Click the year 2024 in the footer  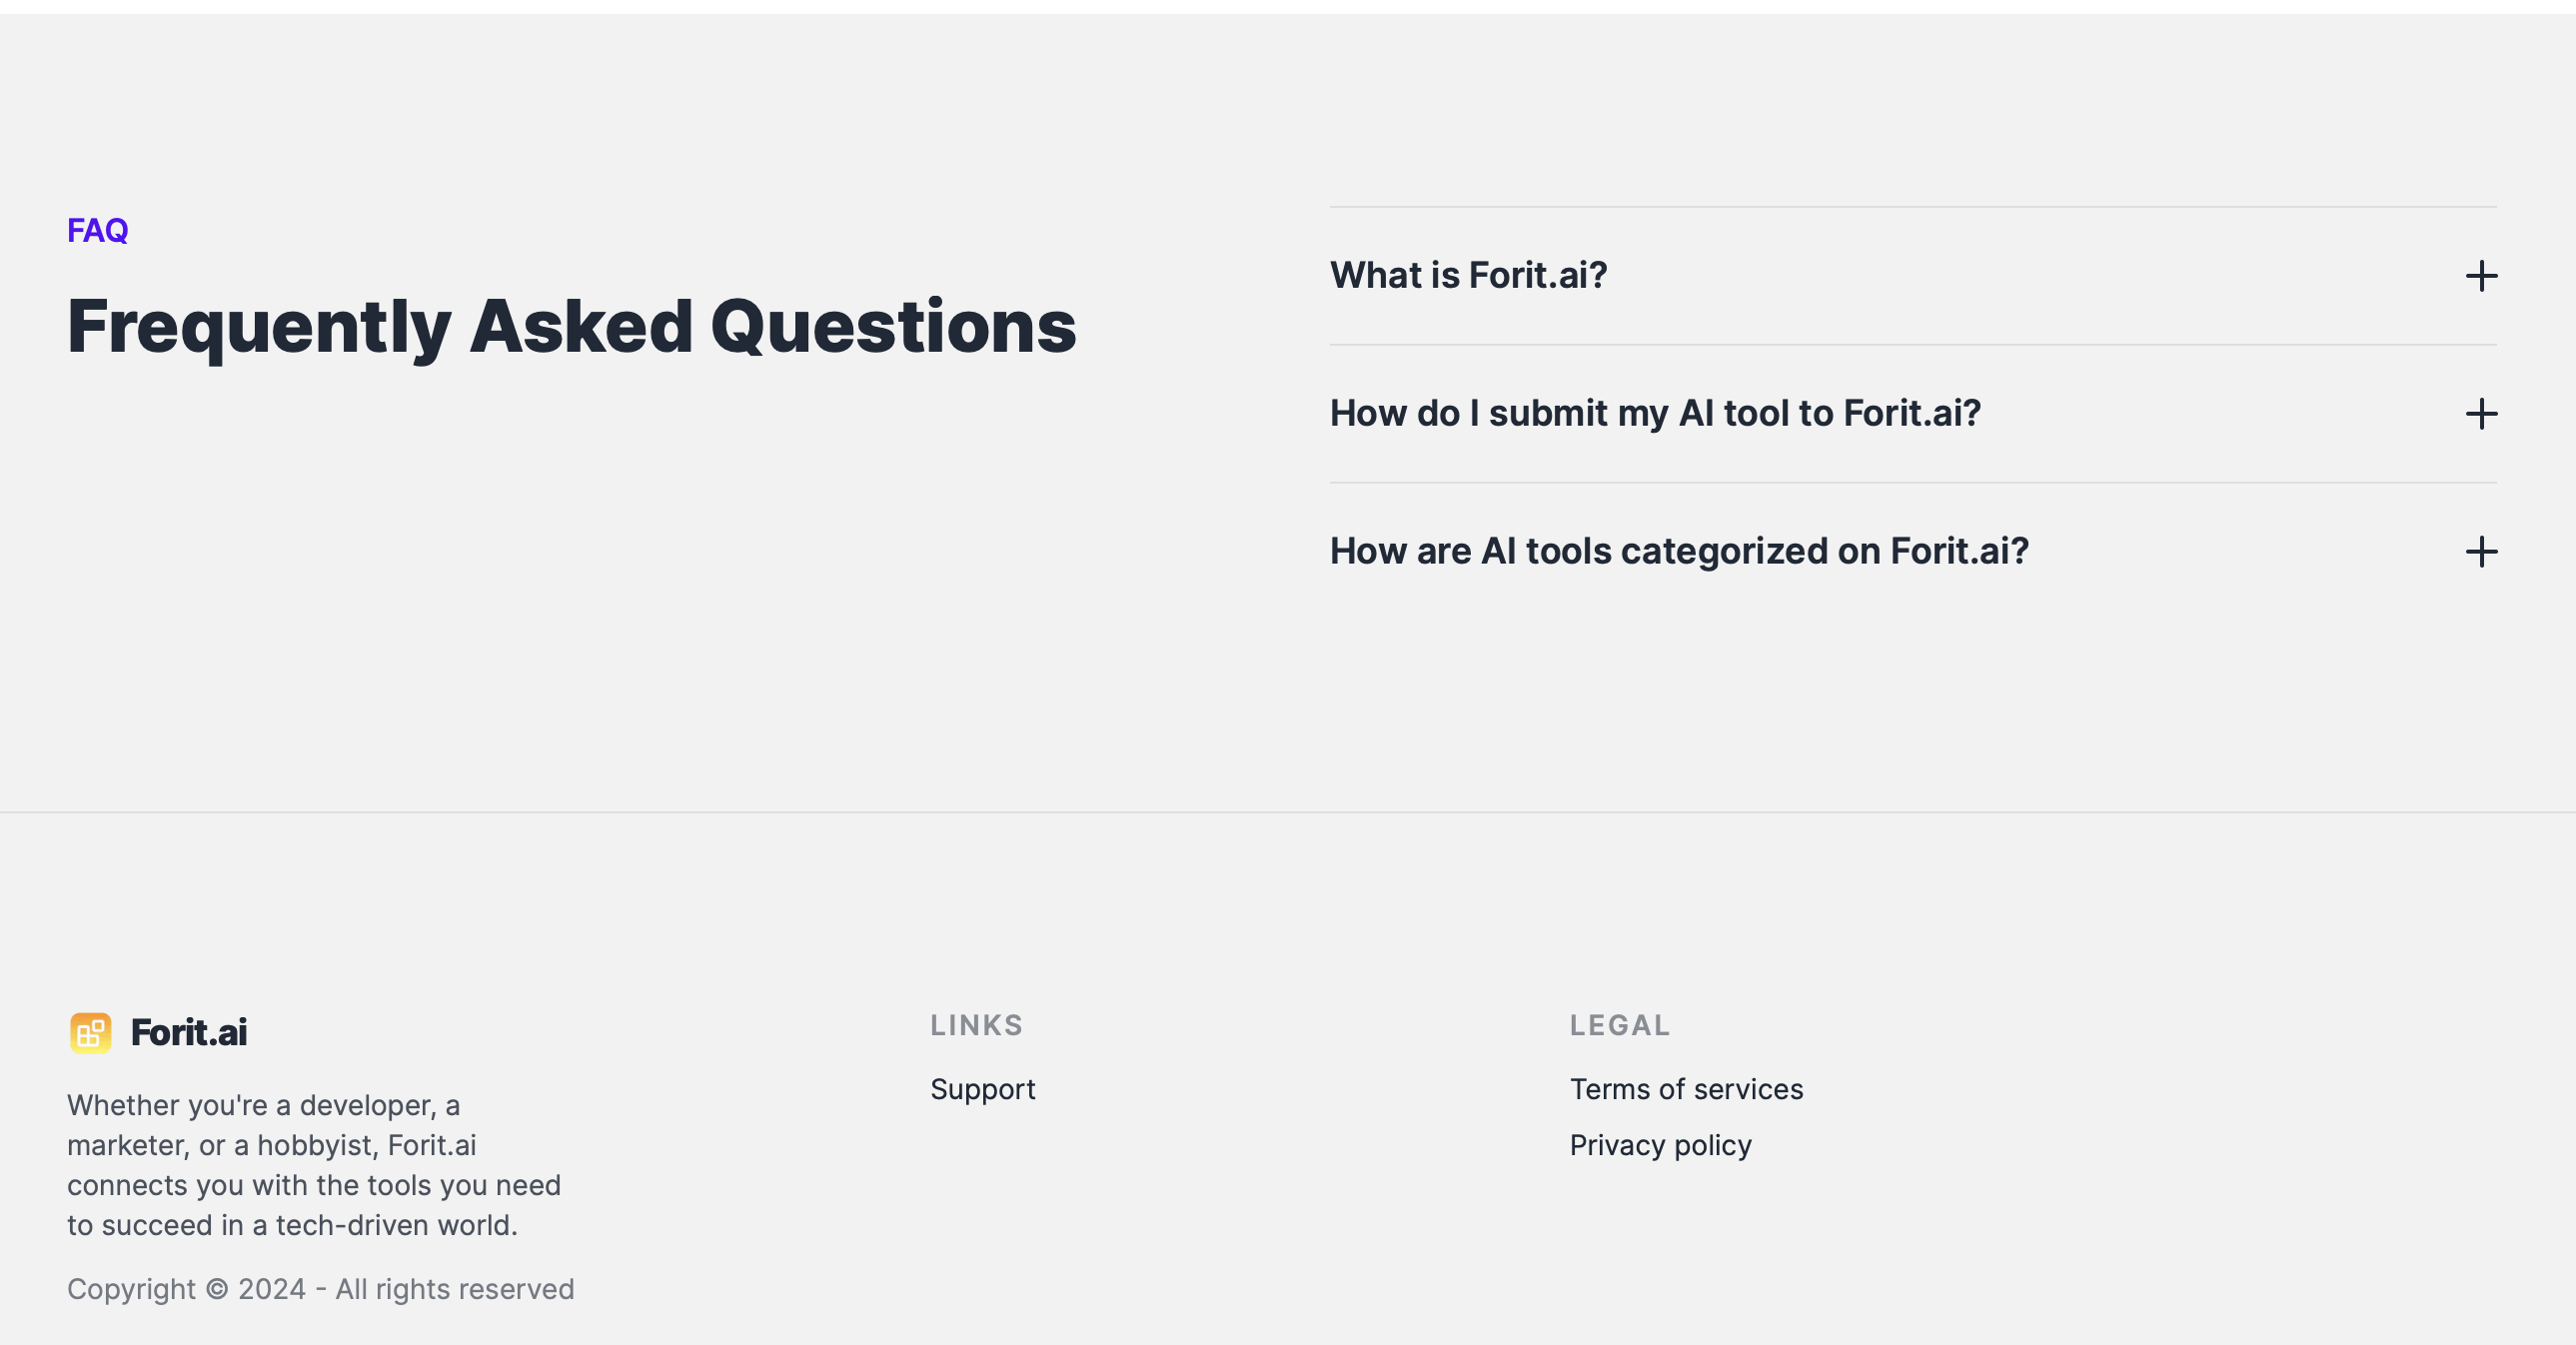pos(272,1289)
